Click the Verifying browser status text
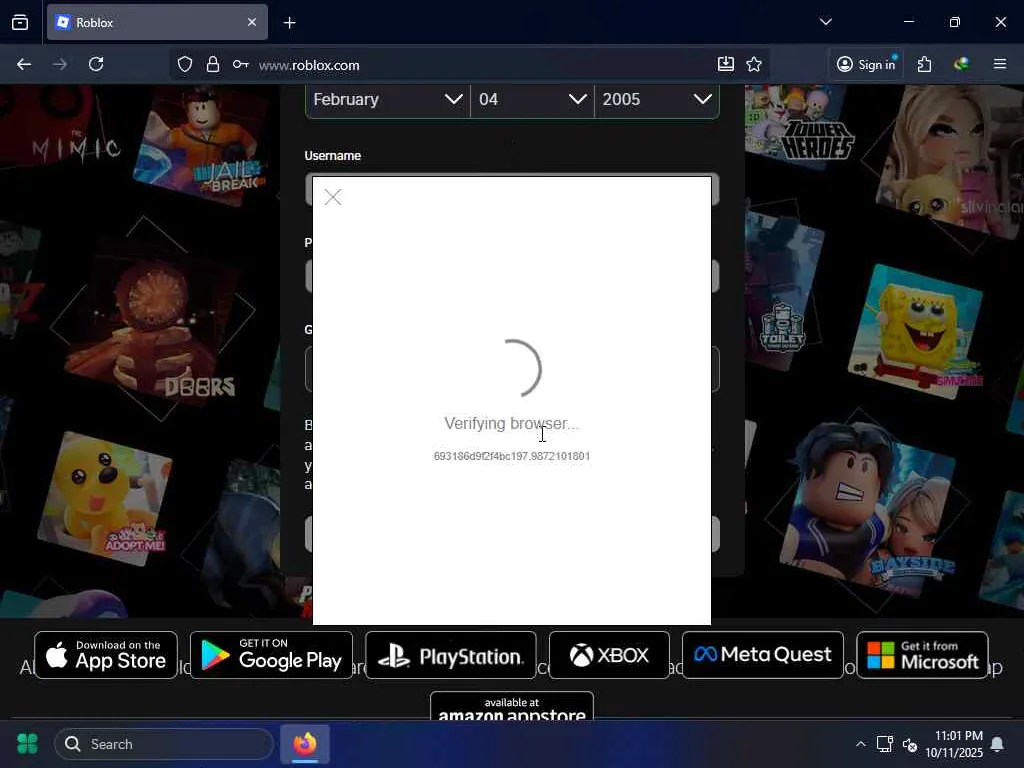 (511, 423)
